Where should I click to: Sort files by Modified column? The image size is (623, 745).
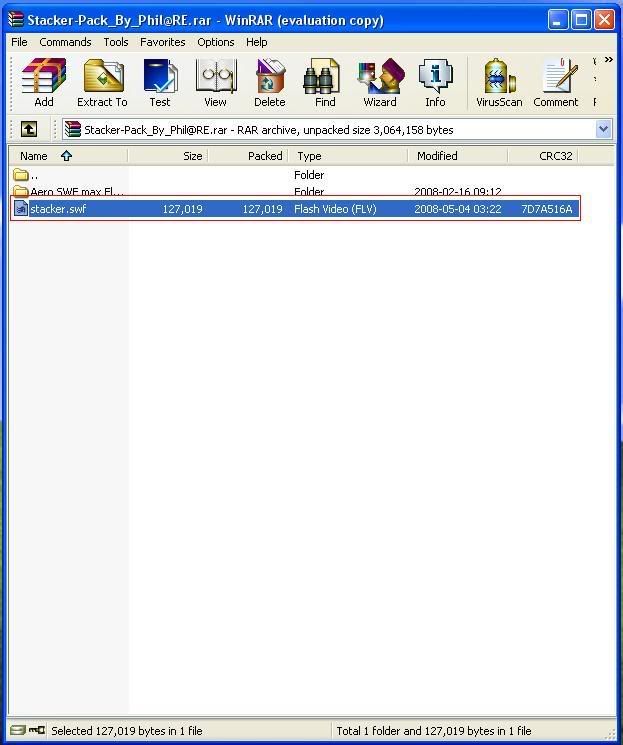(458, 156)
